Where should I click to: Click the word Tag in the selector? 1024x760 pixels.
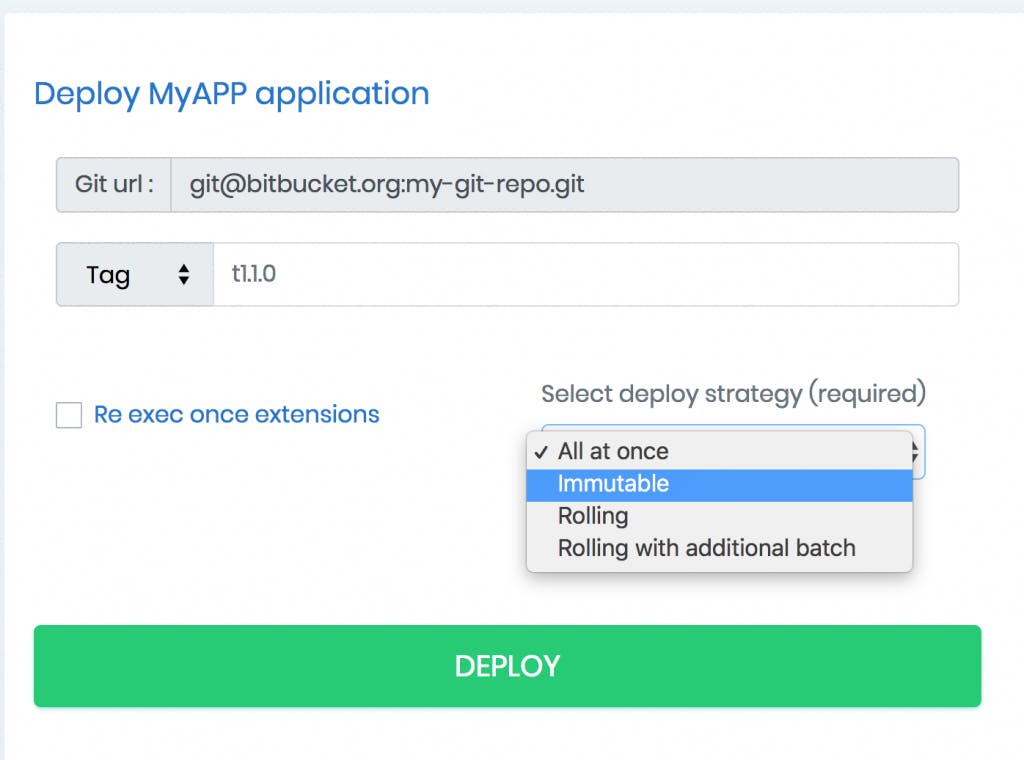pos(108,275)
